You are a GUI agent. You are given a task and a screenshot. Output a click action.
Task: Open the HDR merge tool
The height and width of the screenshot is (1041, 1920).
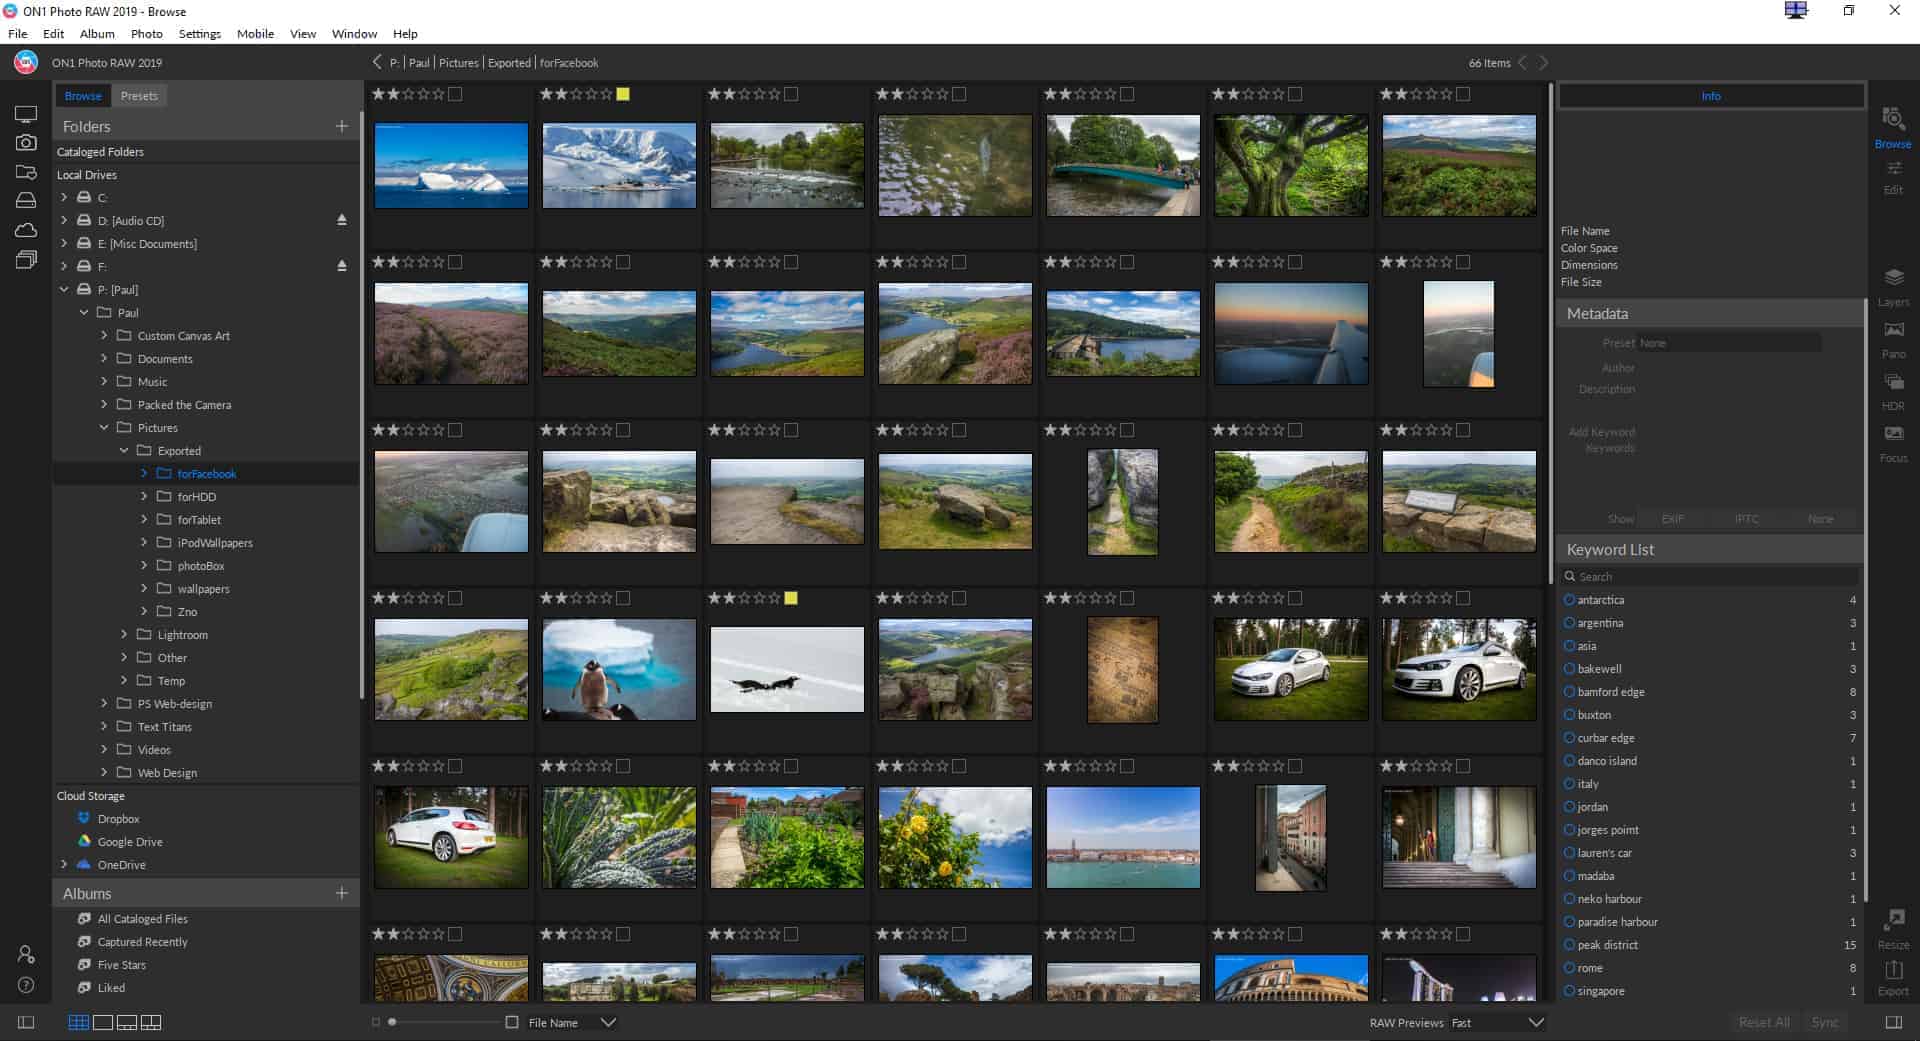pos(1893,390)
